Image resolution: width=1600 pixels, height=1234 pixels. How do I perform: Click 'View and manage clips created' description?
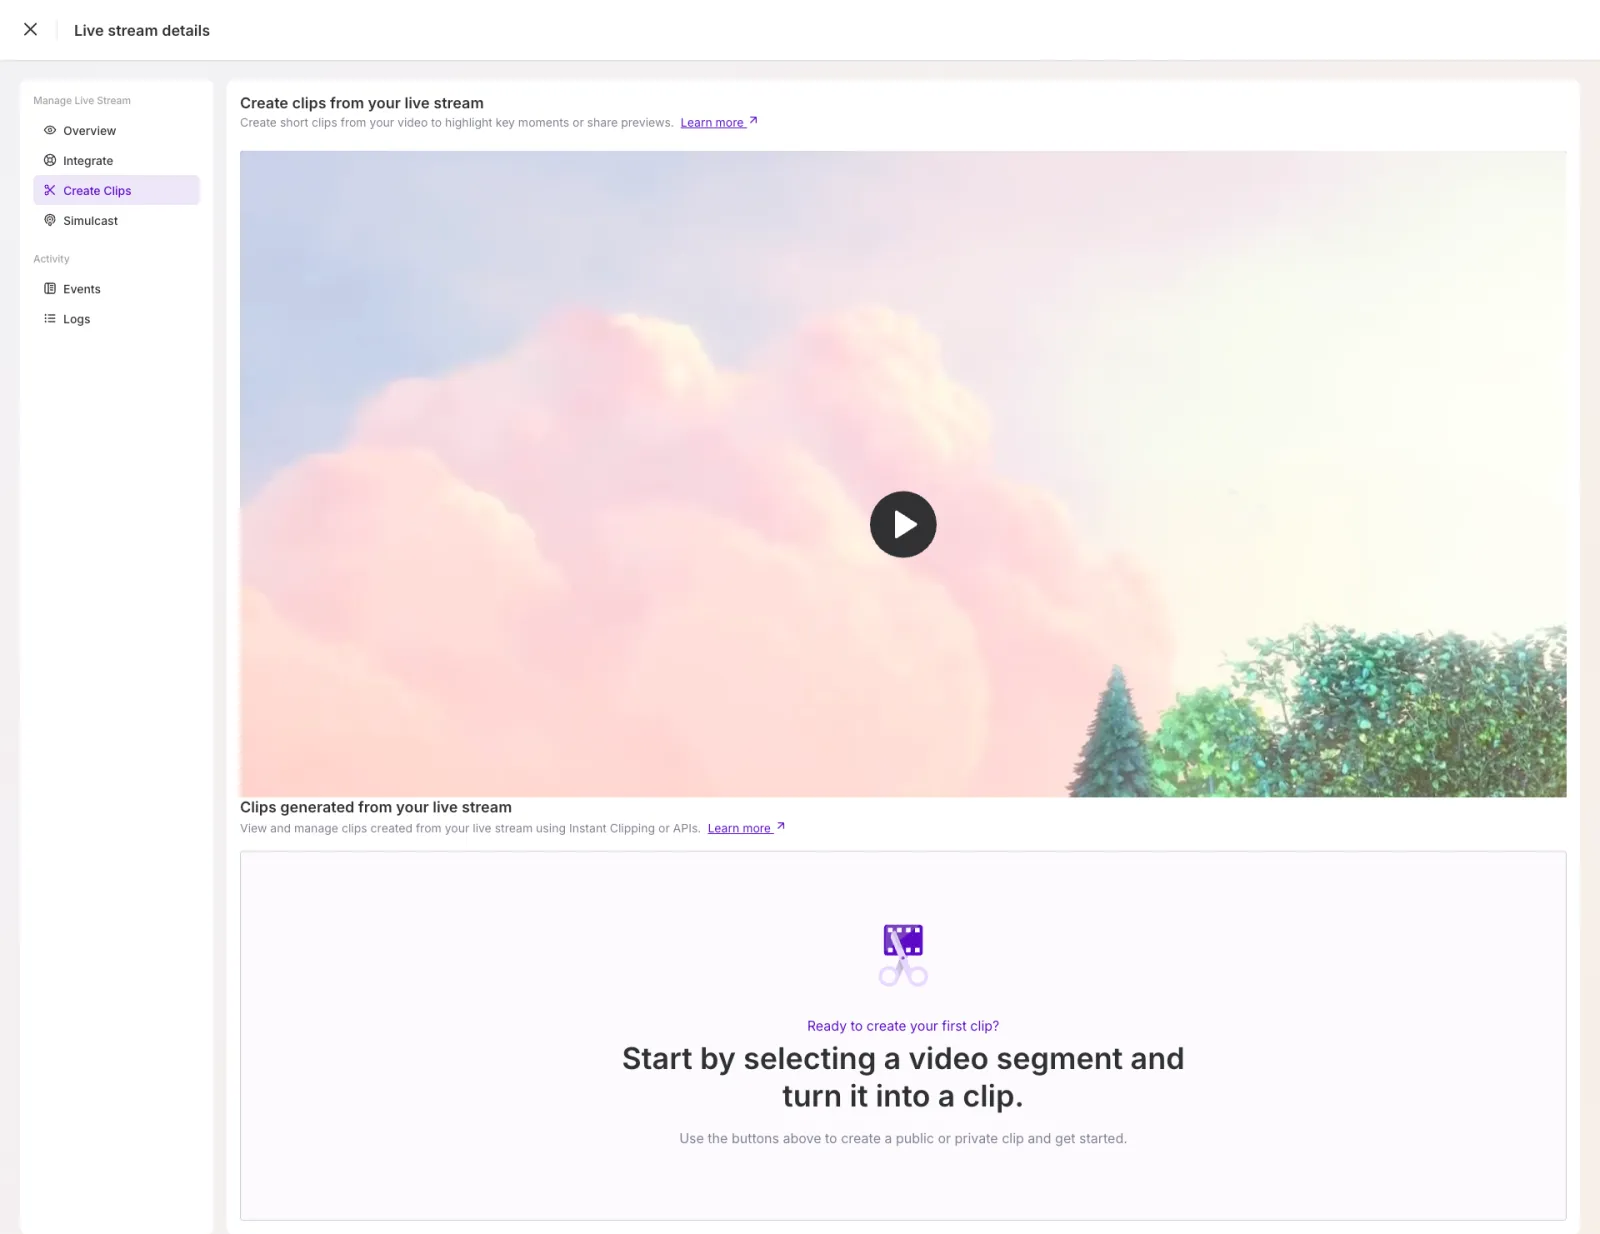click(x=470, y=828)
